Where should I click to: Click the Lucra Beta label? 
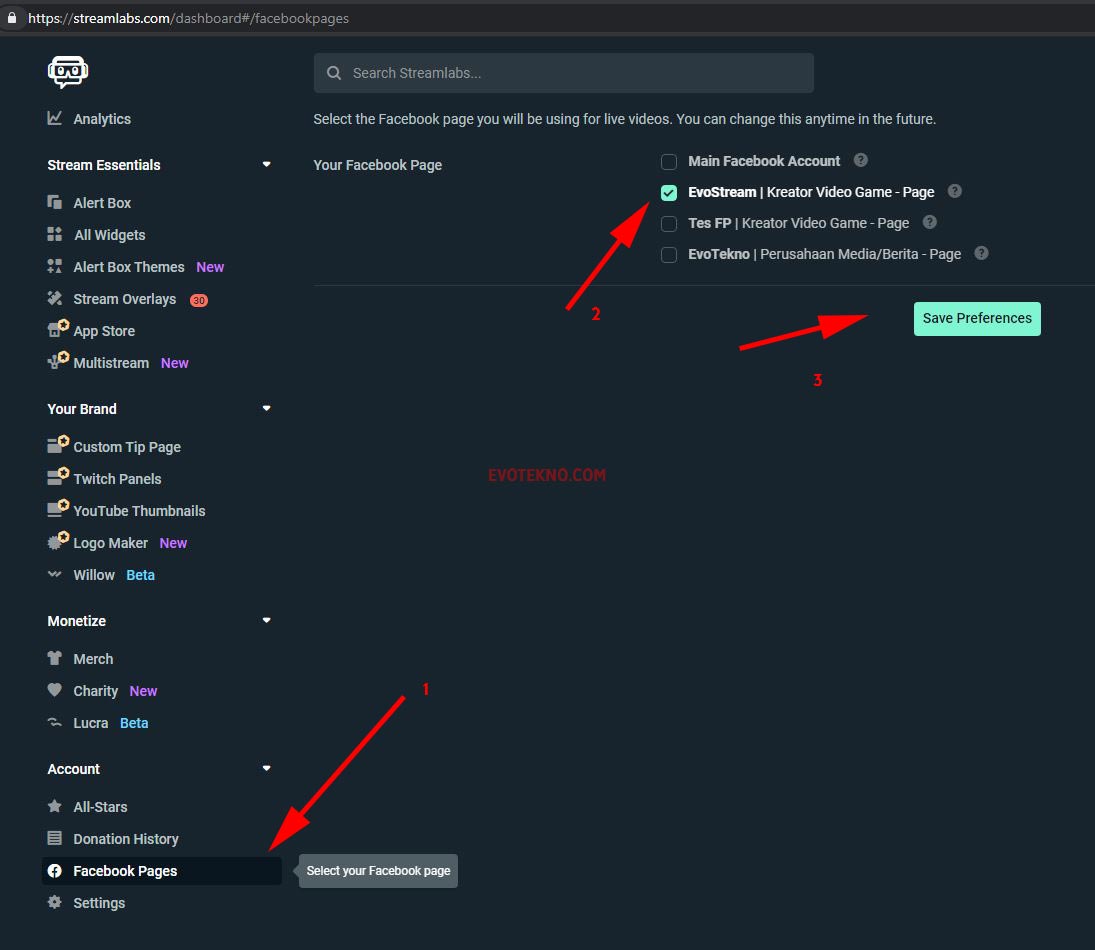click(134, 723)
